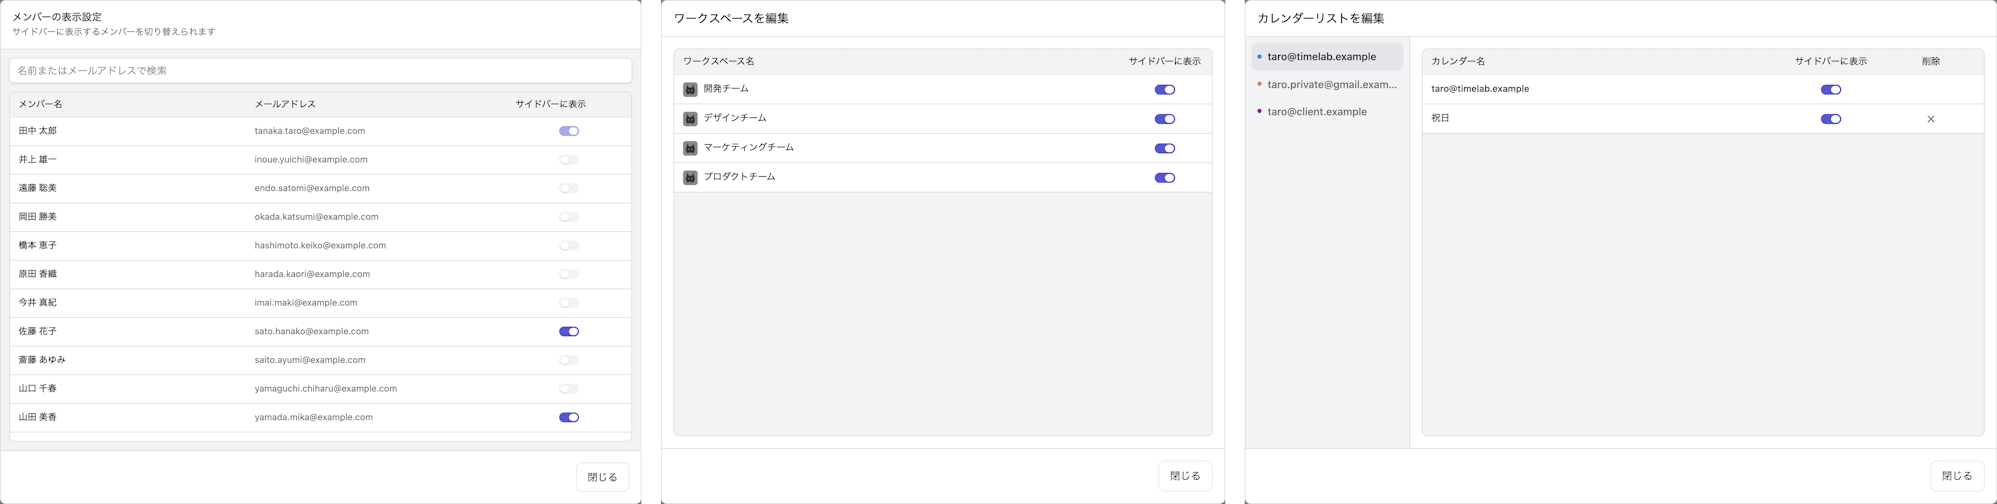Screen dimensions: 1997x504
Task: Turn off マーケティングチーム sidebar toggle
Action: click(1165, 148)
